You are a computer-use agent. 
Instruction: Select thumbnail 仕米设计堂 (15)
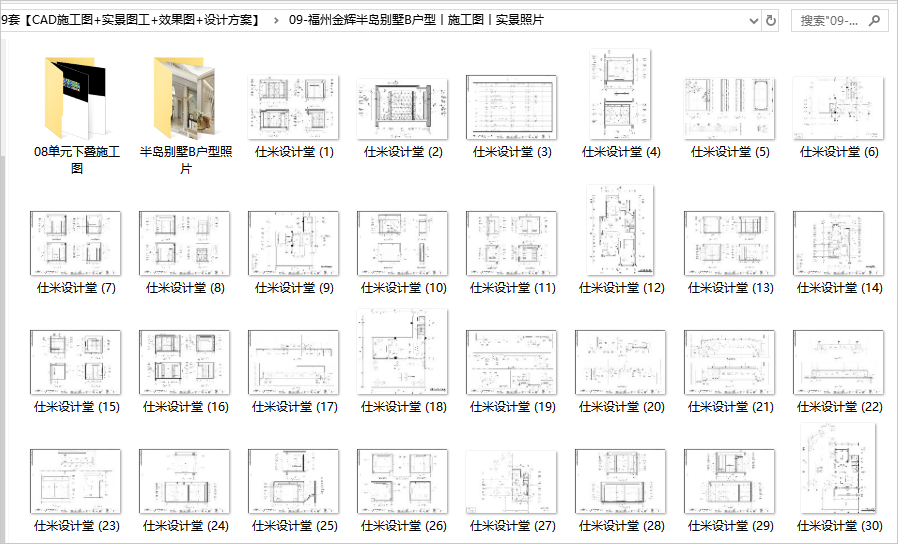click(76, 362)
